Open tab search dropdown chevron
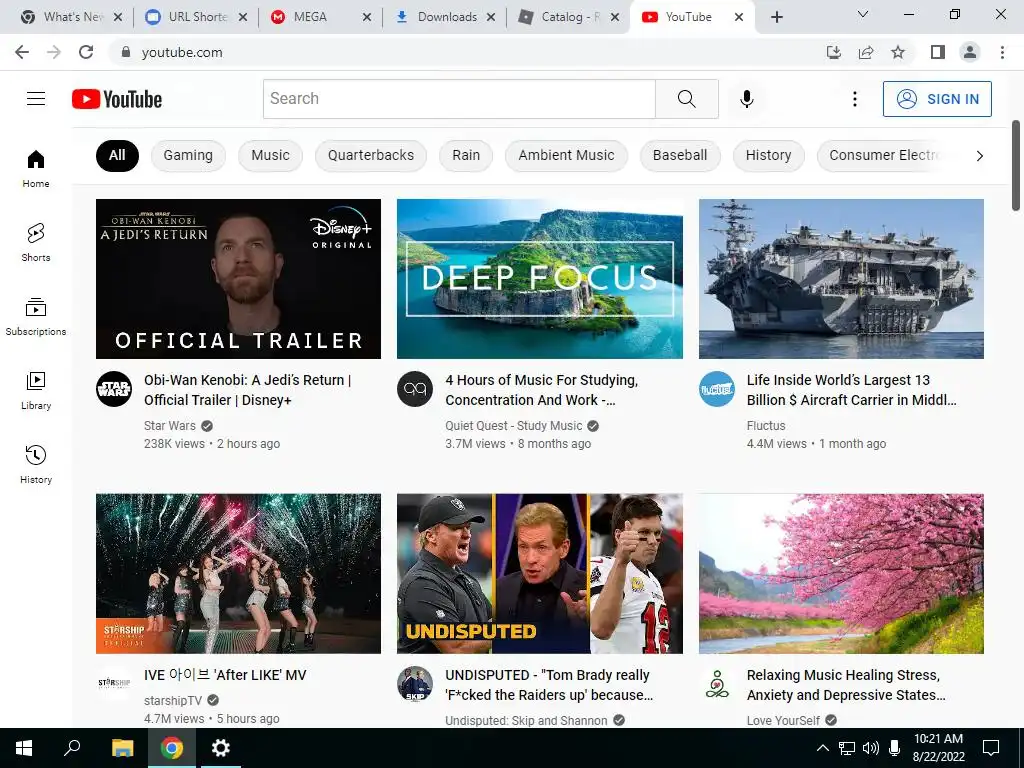The image size is (1024, 768). 863,14
